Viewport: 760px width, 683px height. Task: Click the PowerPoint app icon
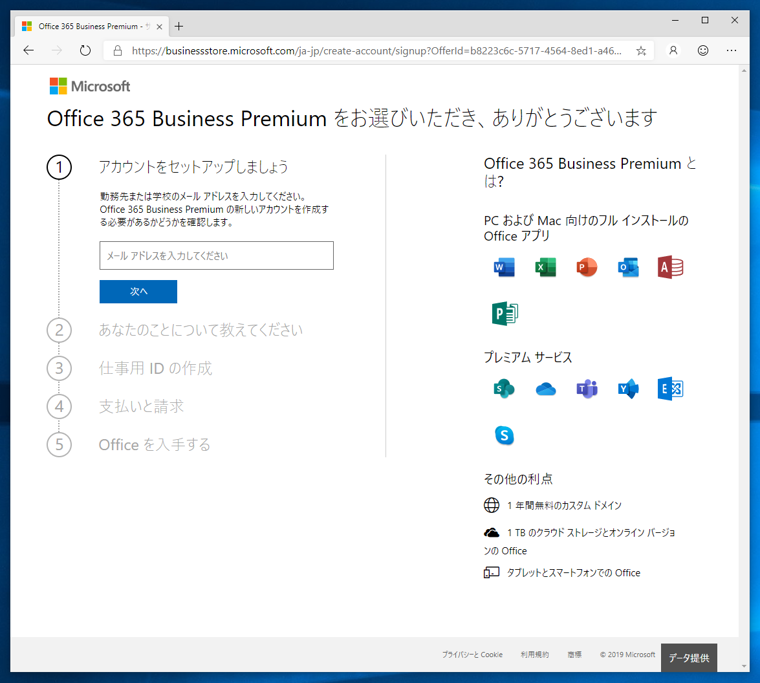(587, 268)
